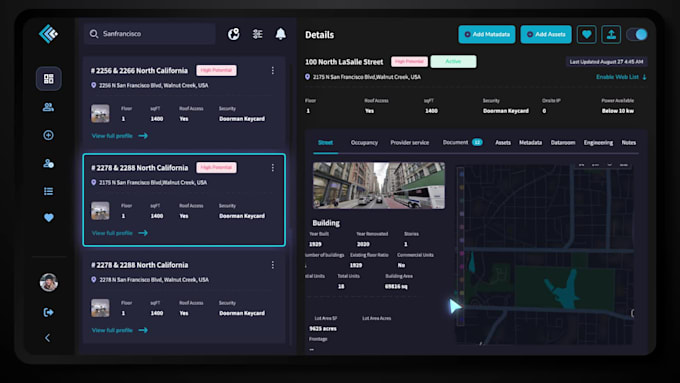Click the user avatar photo in sidebar
This screenshot has height=383, width=680.
tap(49, 282)
